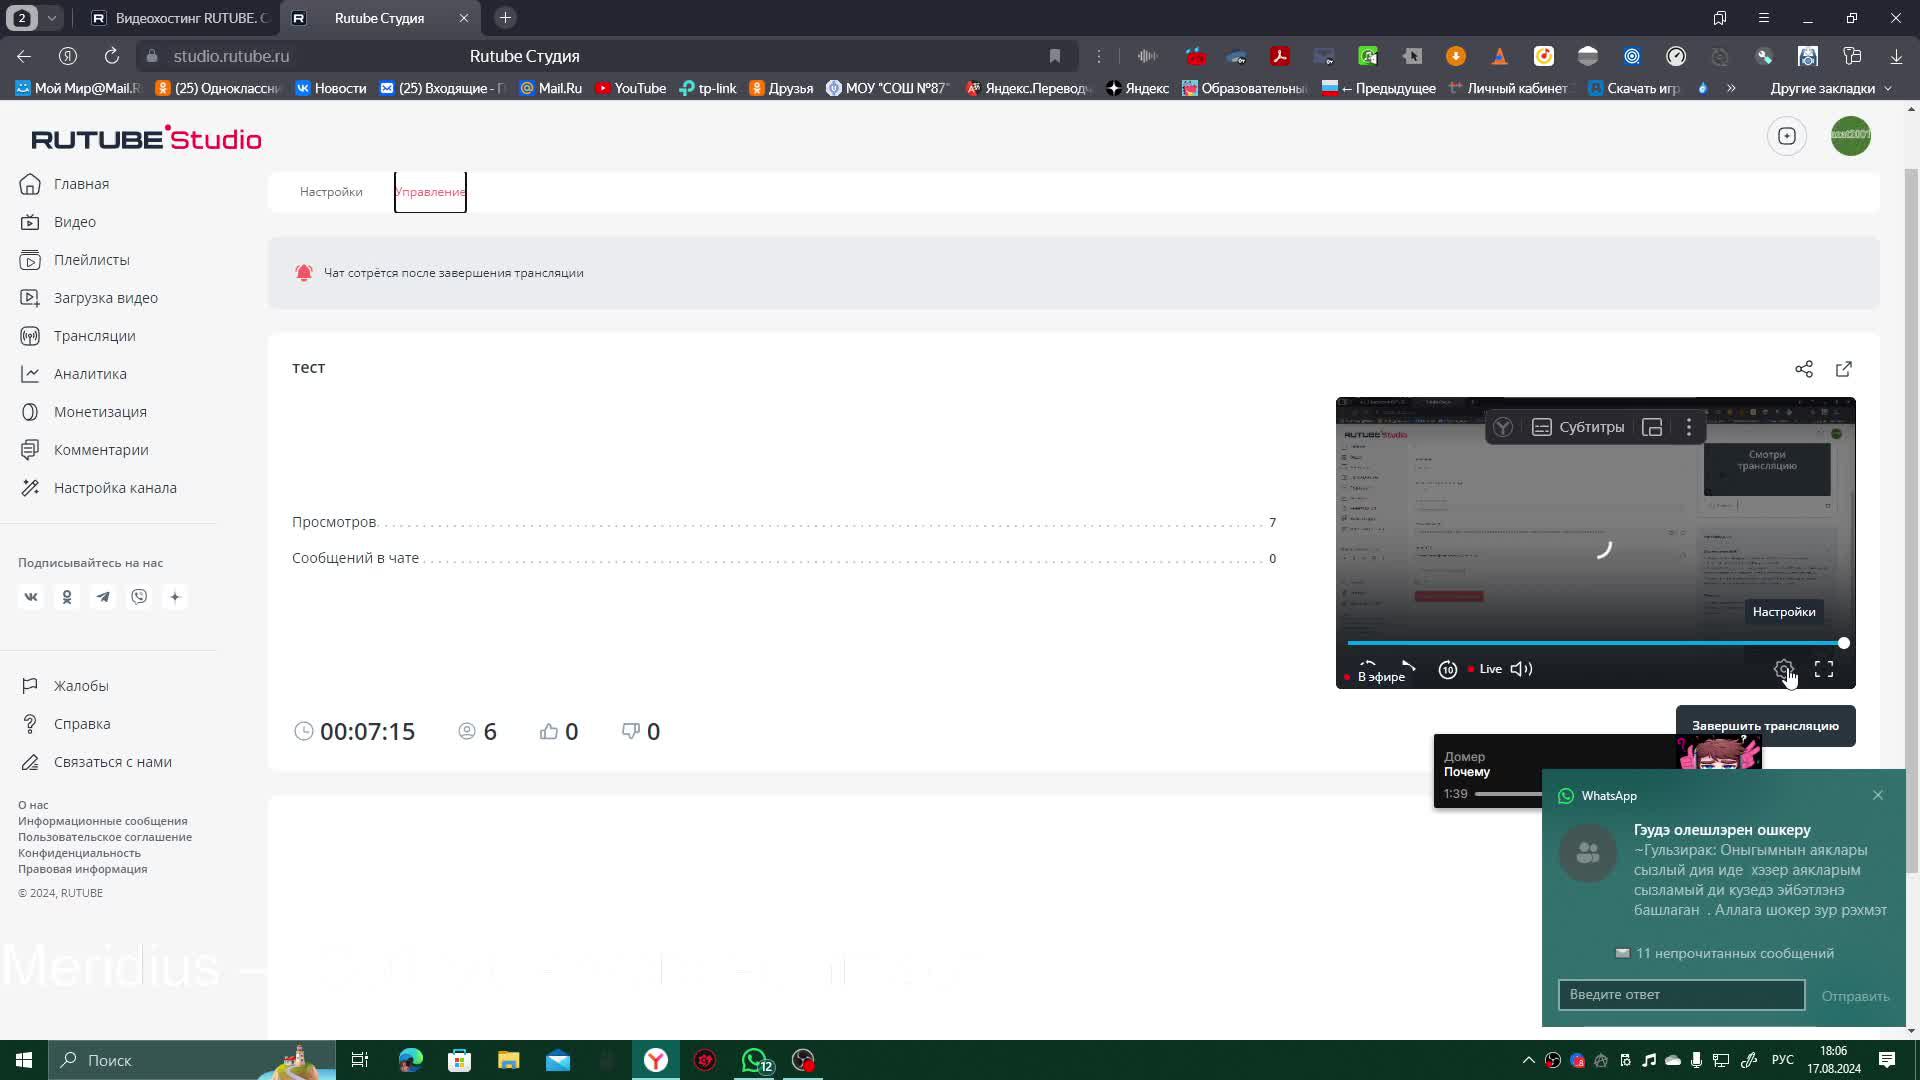1920x1080 pixels.
Task: Rewind 10 seconds in the player
Action: click(1447, 669)
